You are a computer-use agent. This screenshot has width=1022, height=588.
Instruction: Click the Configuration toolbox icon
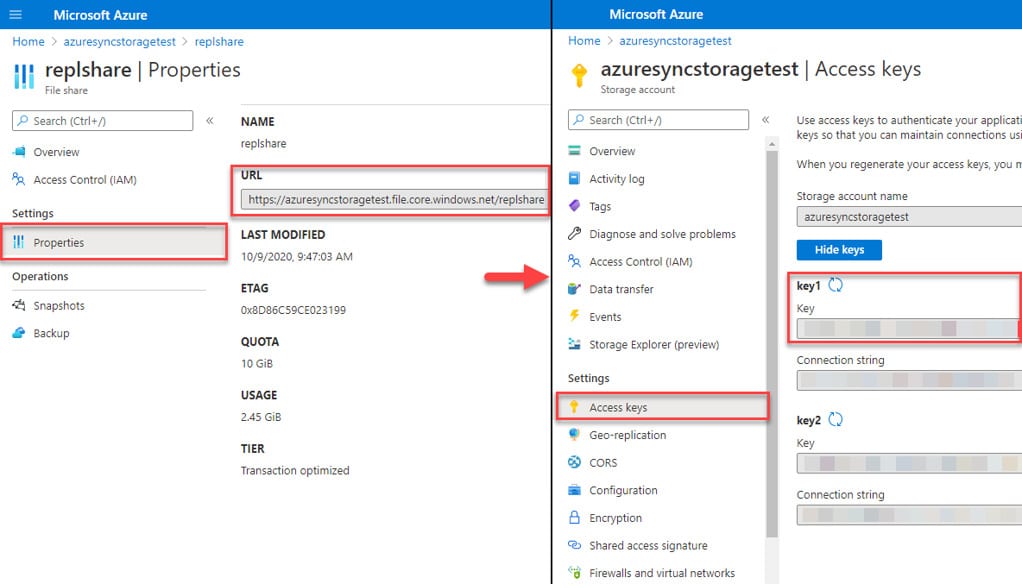click(x=574, y=490)
